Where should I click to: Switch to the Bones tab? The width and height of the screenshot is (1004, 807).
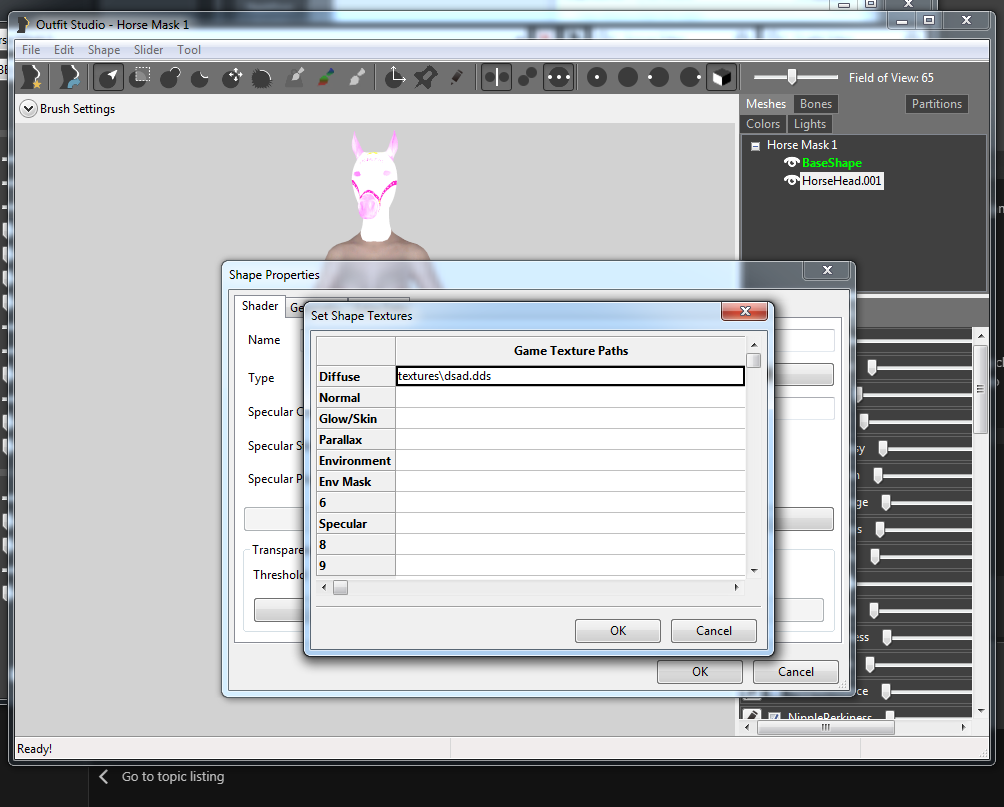point(816,104)
